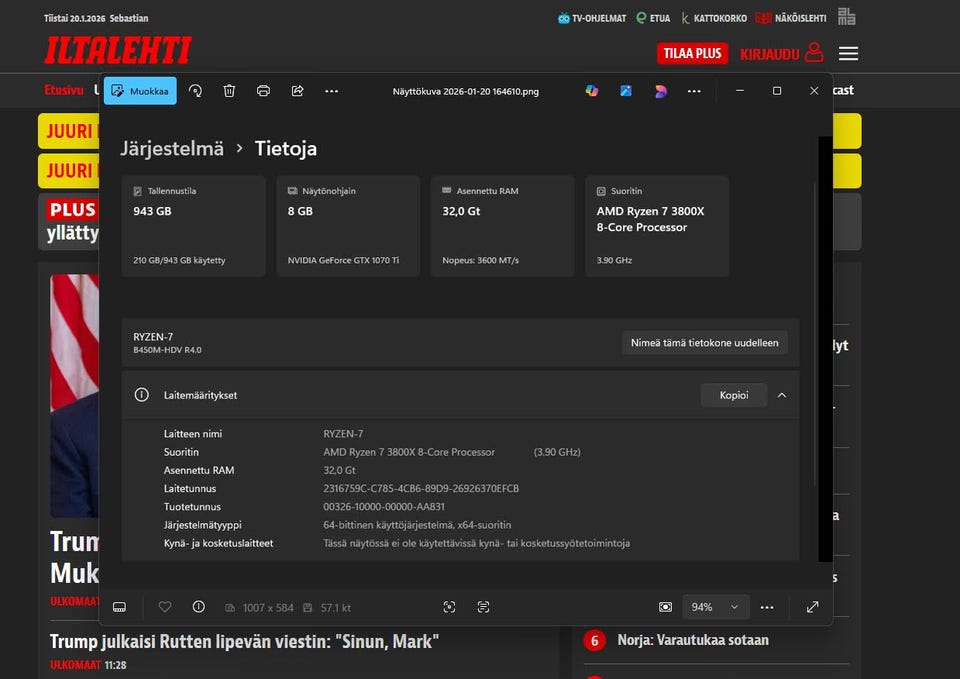
Task: Rotate the image with the rotate icon
Action: [195, 91]
